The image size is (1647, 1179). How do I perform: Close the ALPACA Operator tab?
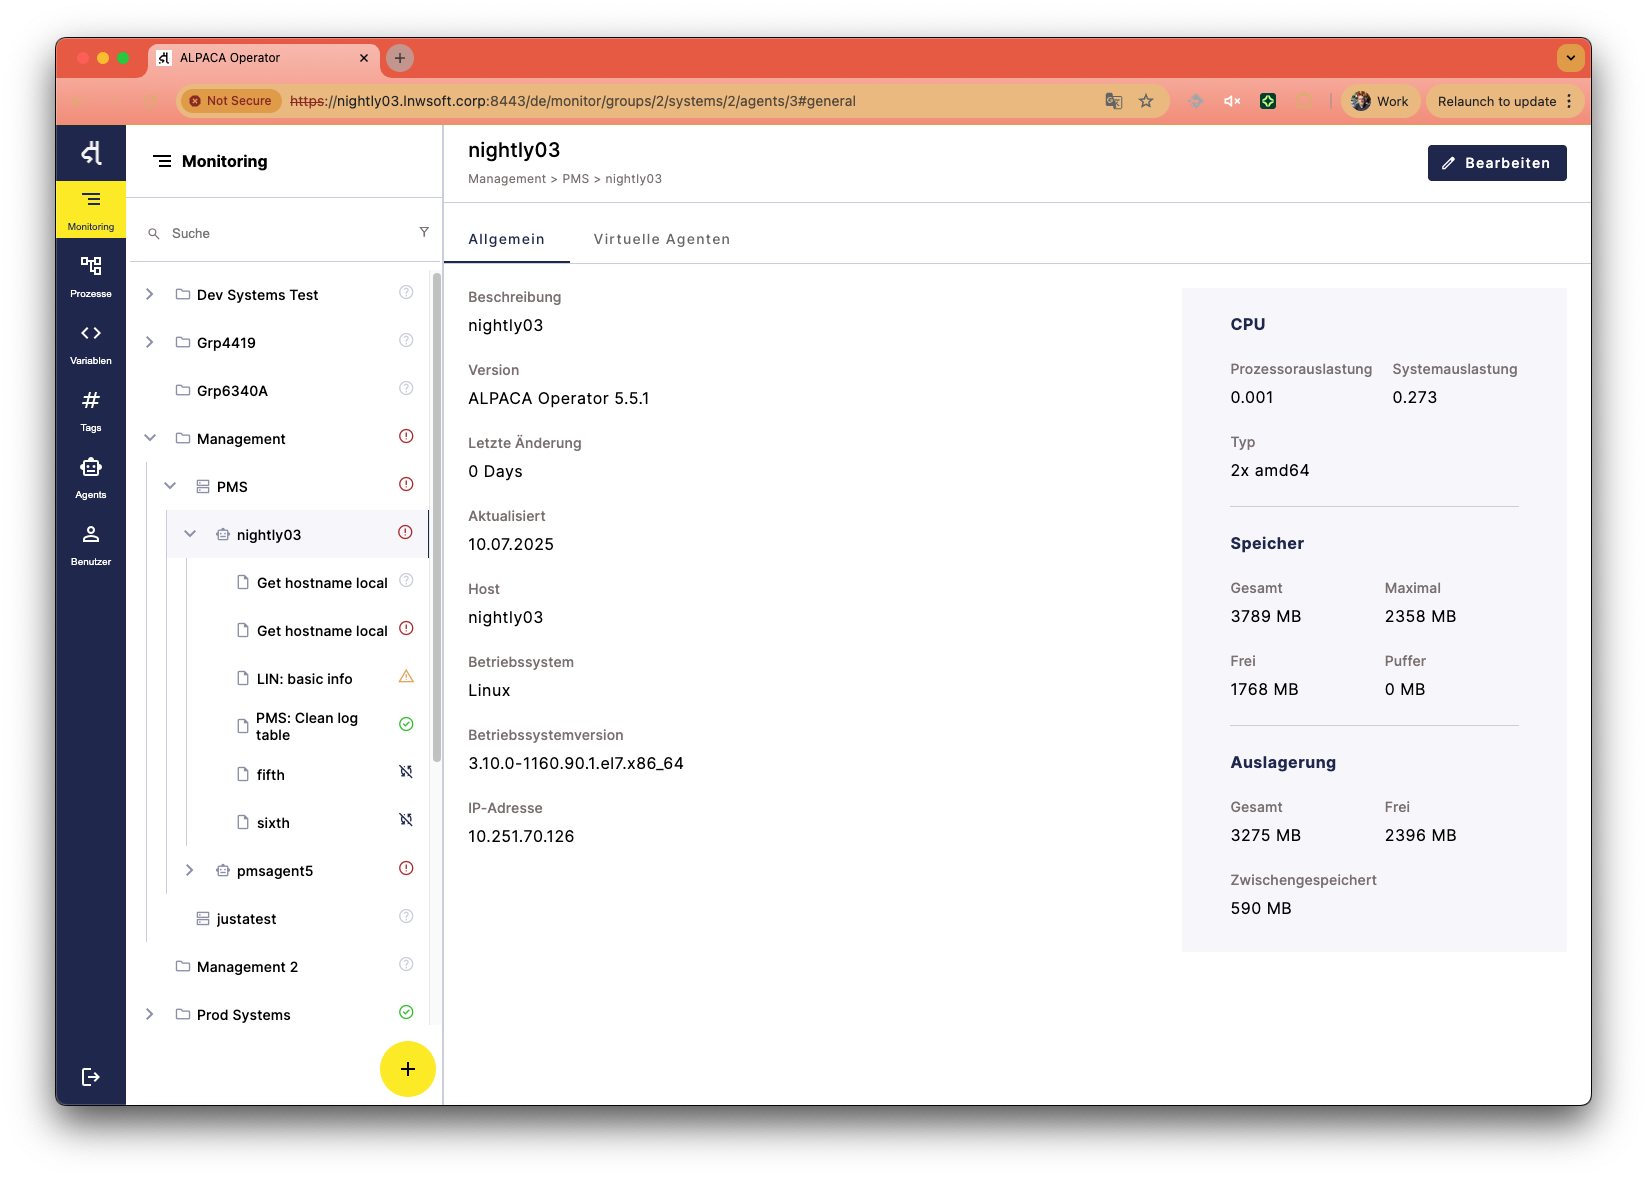(364, 58)
